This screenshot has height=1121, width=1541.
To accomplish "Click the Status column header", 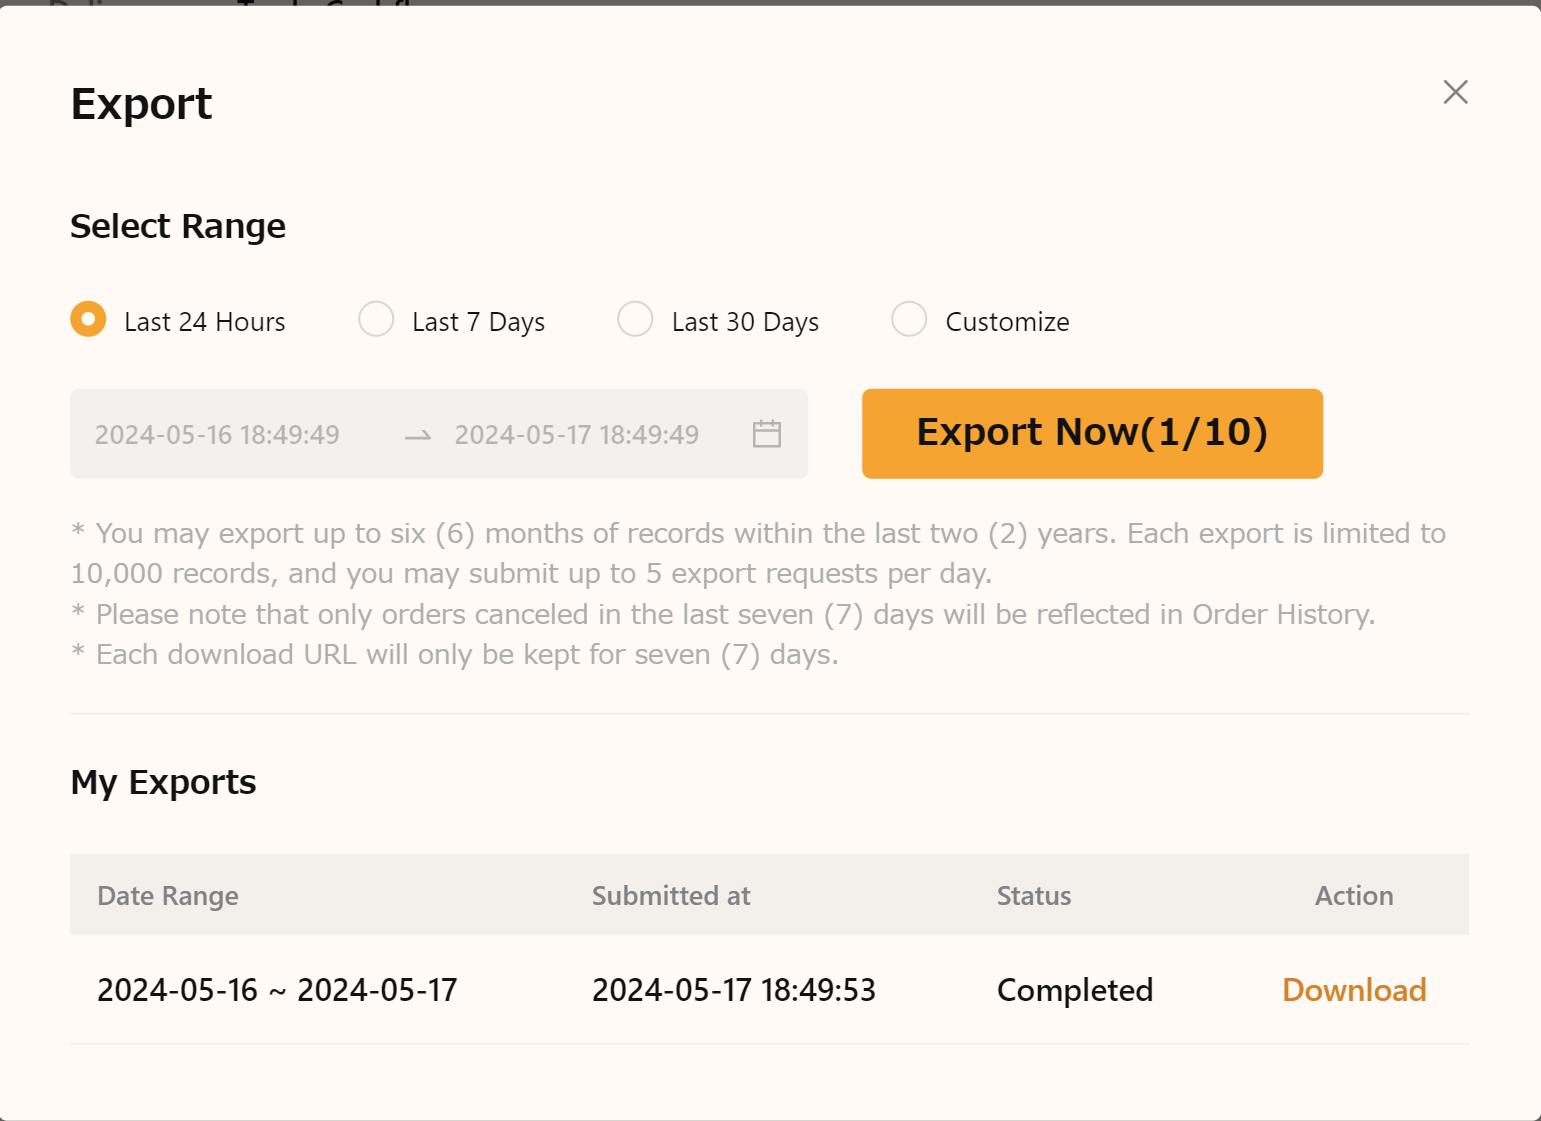I will [x=1033, y=895].
